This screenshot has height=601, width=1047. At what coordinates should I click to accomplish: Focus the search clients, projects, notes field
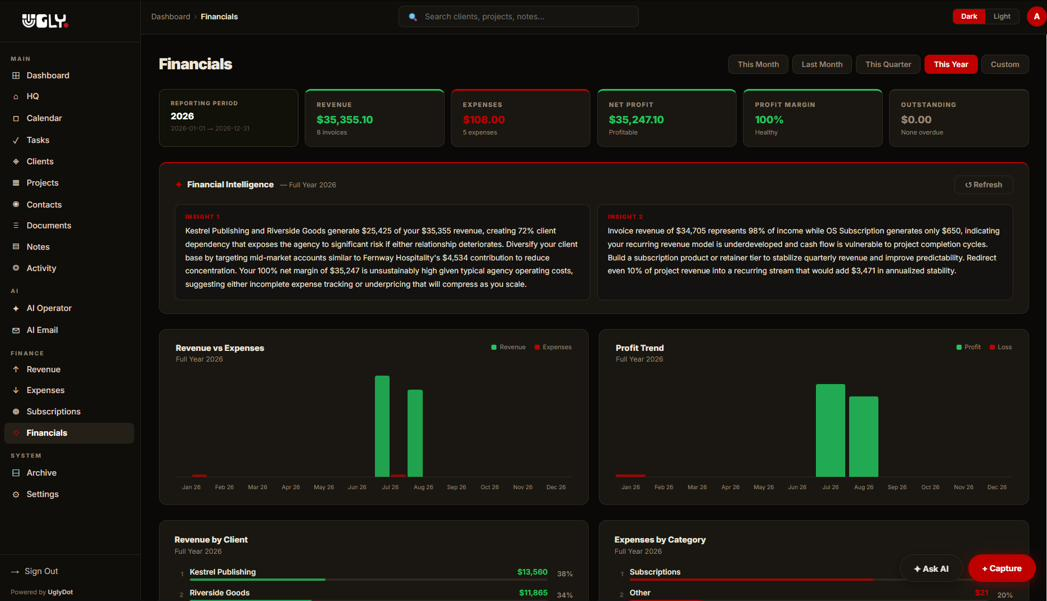coord(519,17)
